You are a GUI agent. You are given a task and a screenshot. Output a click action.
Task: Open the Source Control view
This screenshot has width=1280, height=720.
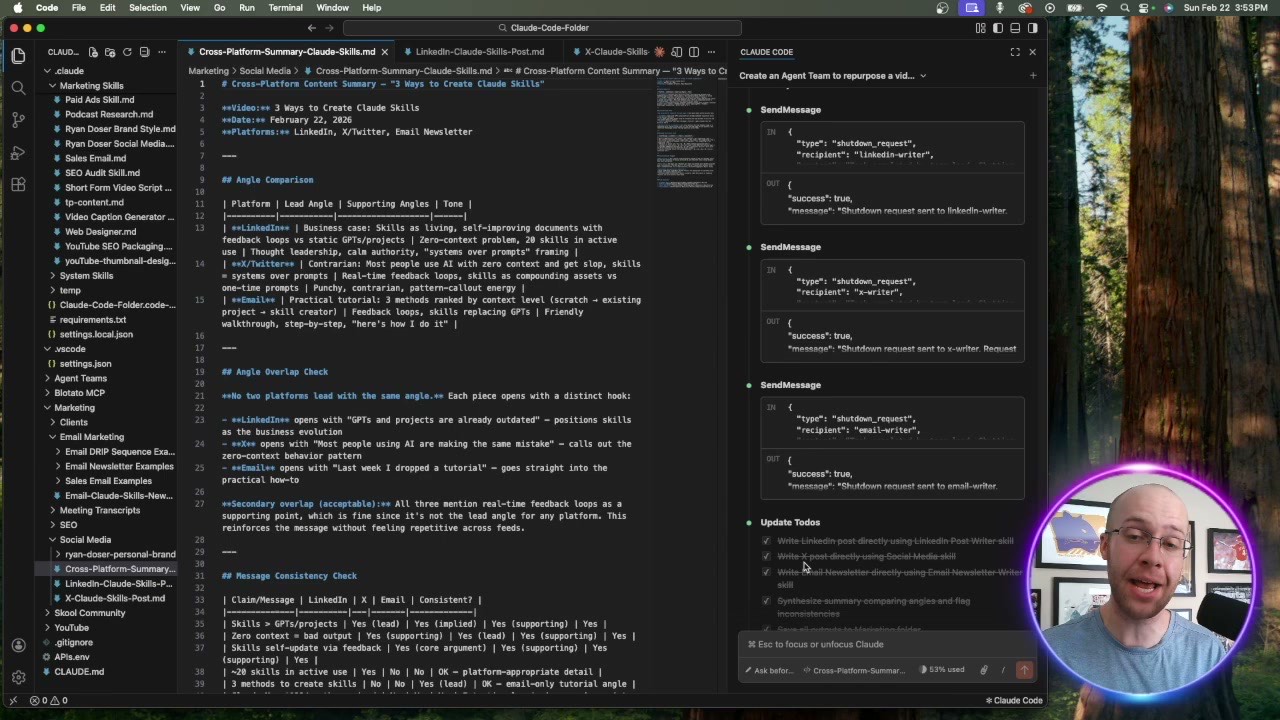pos(18,120)
